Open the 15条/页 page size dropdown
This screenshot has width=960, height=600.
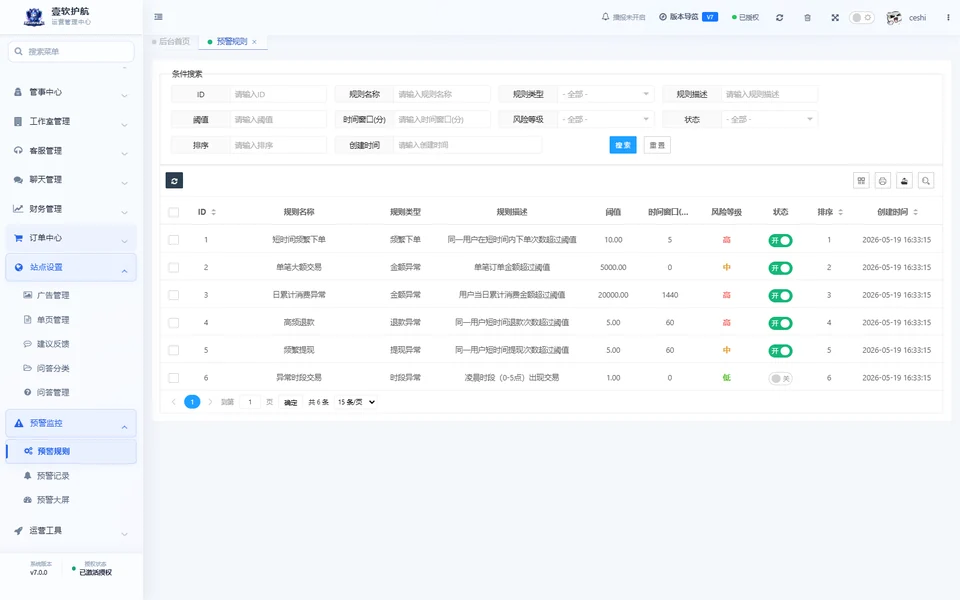coord(356,402)
